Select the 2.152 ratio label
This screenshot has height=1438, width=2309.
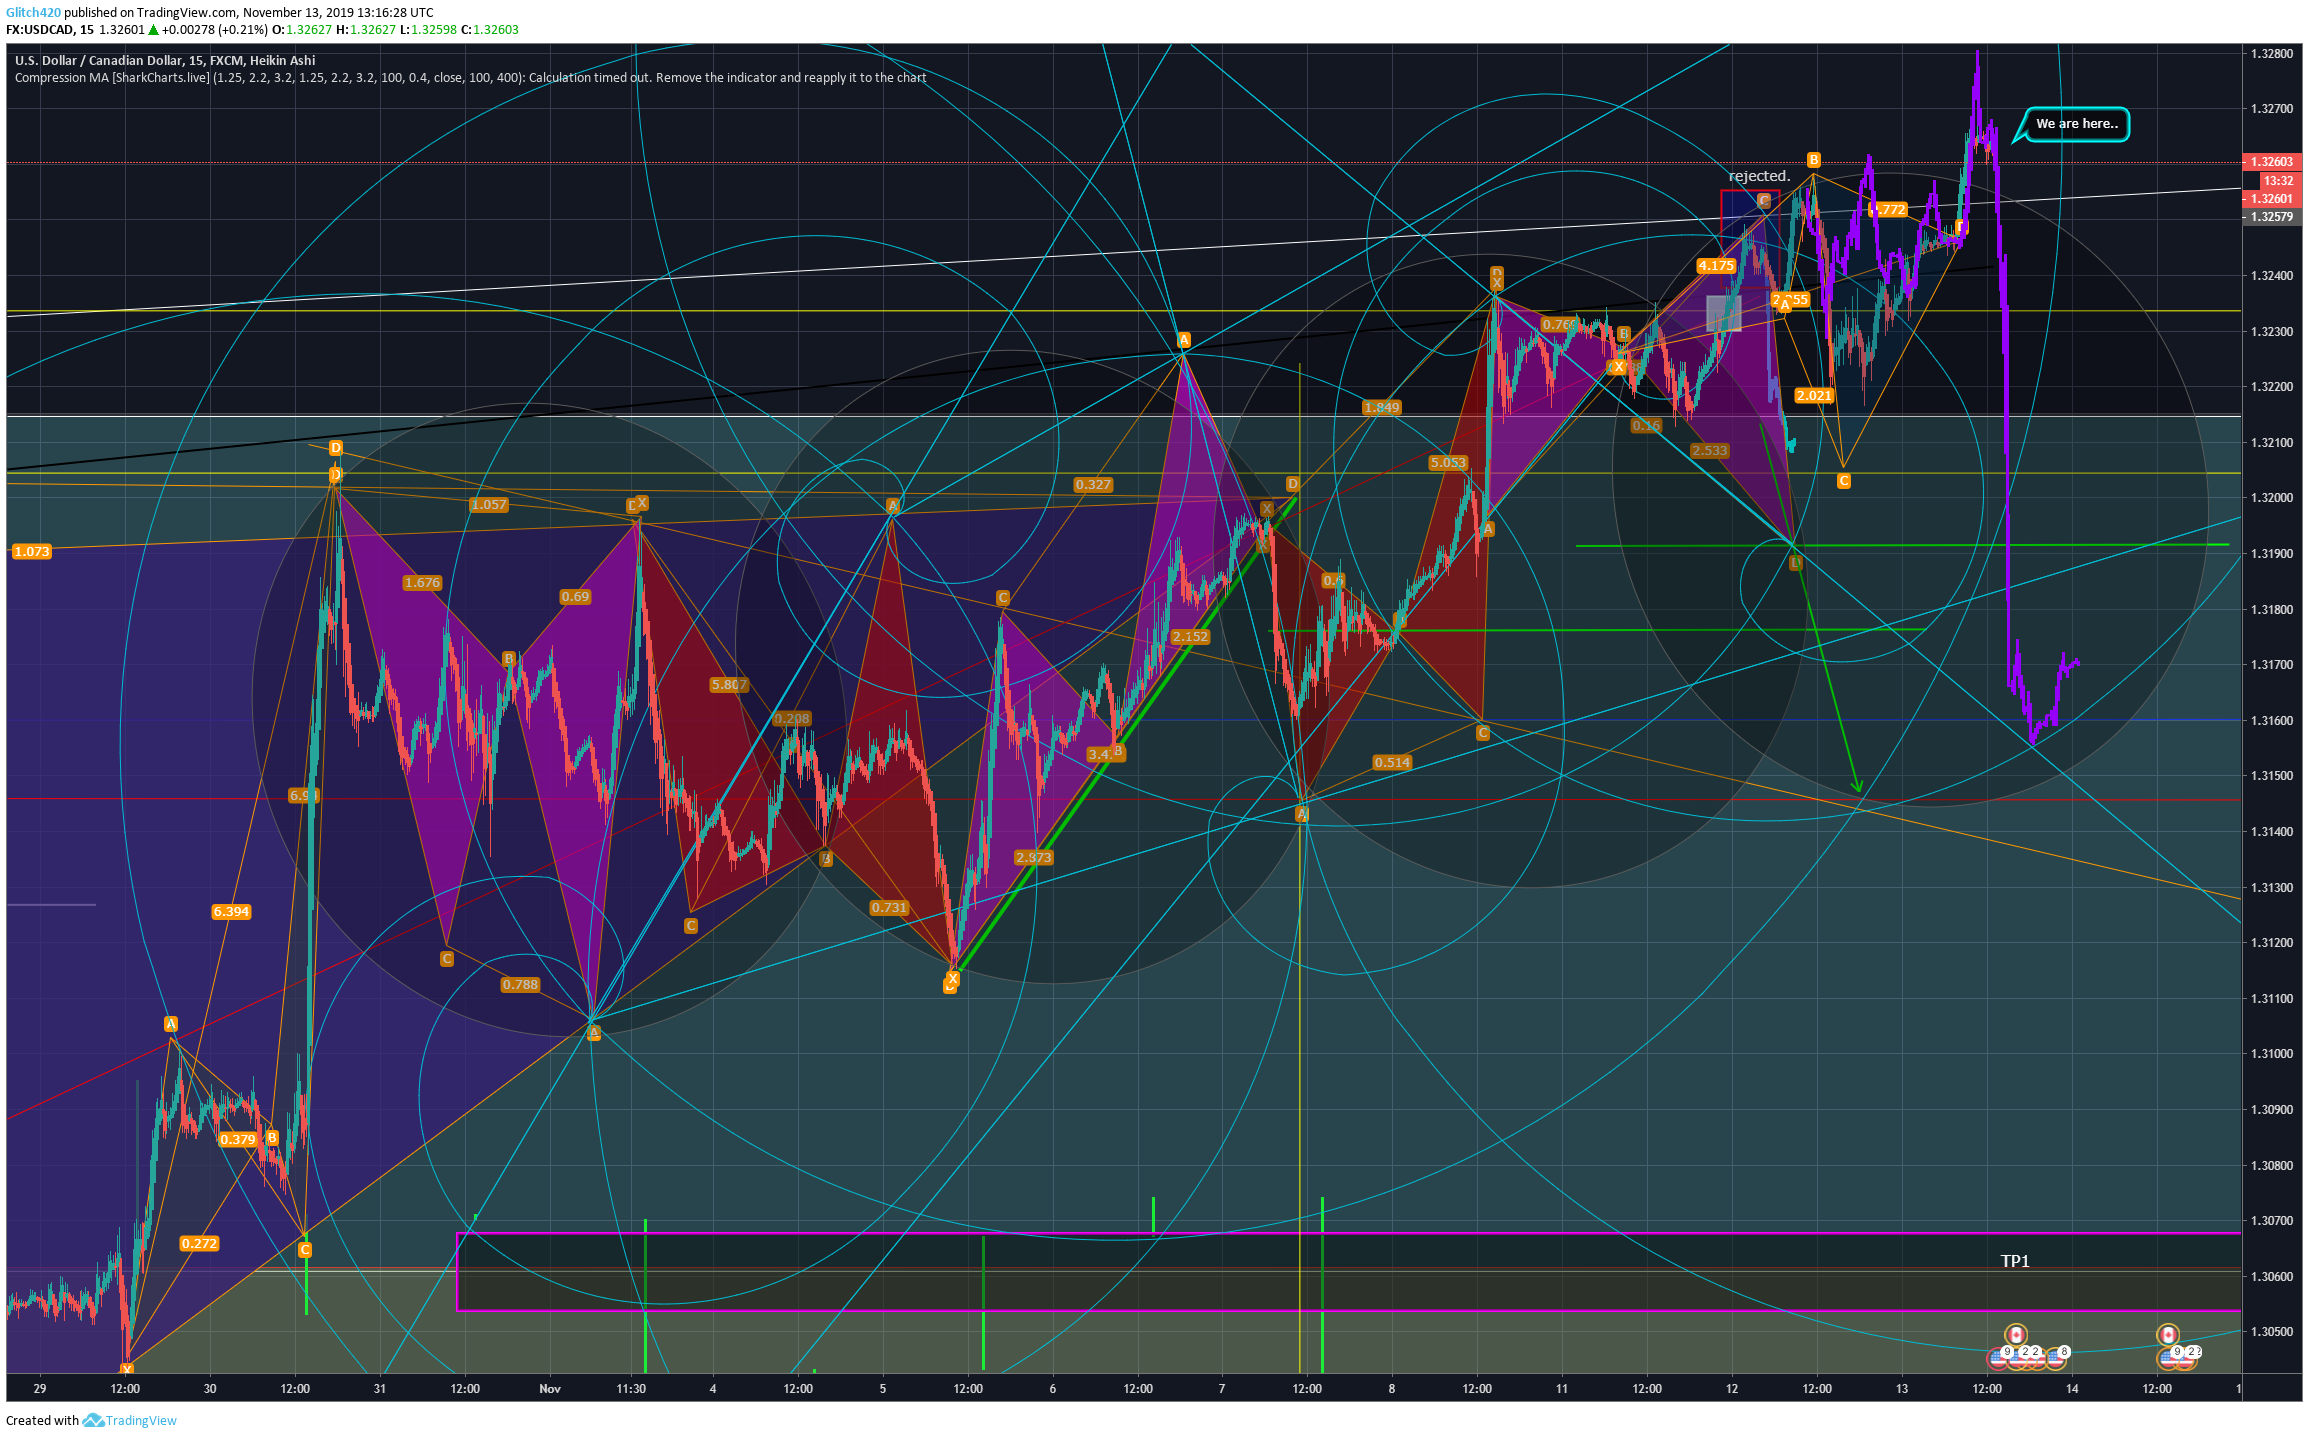tap(1190, 636)
